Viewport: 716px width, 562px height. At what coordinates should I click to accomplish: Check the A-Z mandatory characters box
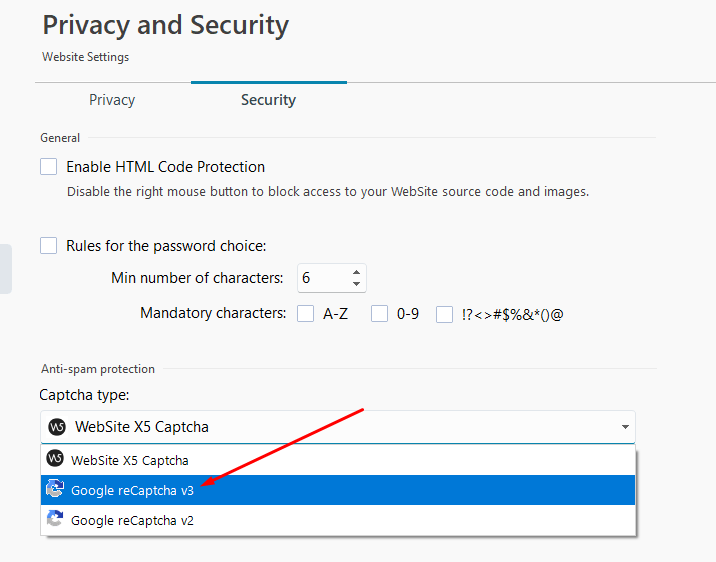coord(306,314)
